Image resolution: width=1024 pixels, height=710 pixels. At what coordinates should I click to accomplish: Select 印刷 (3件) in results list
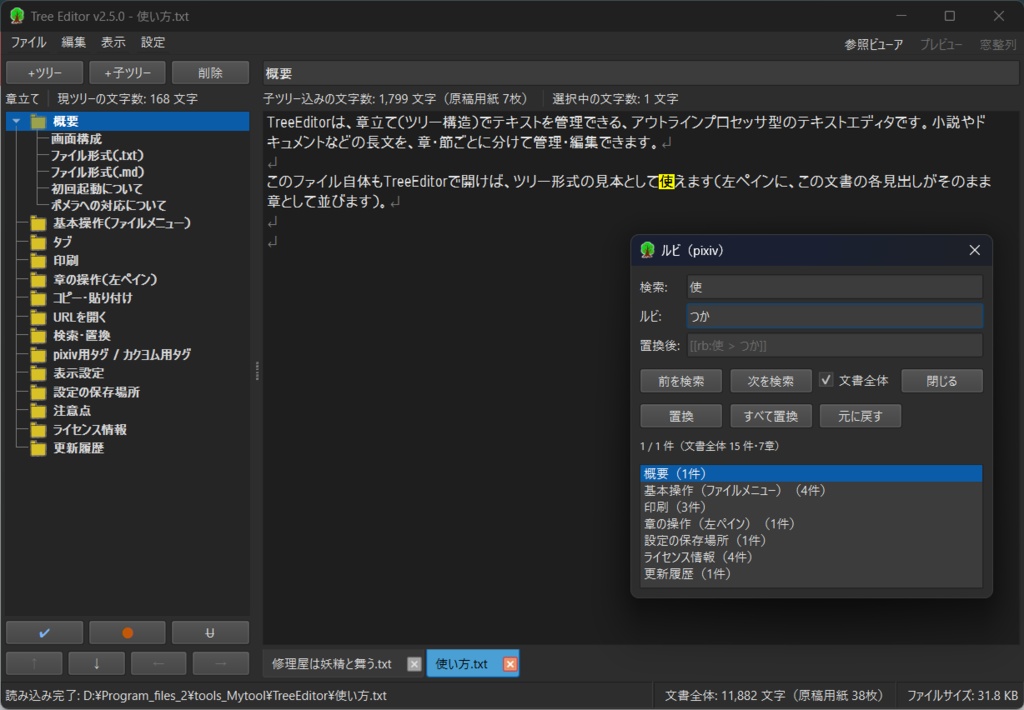811,507
